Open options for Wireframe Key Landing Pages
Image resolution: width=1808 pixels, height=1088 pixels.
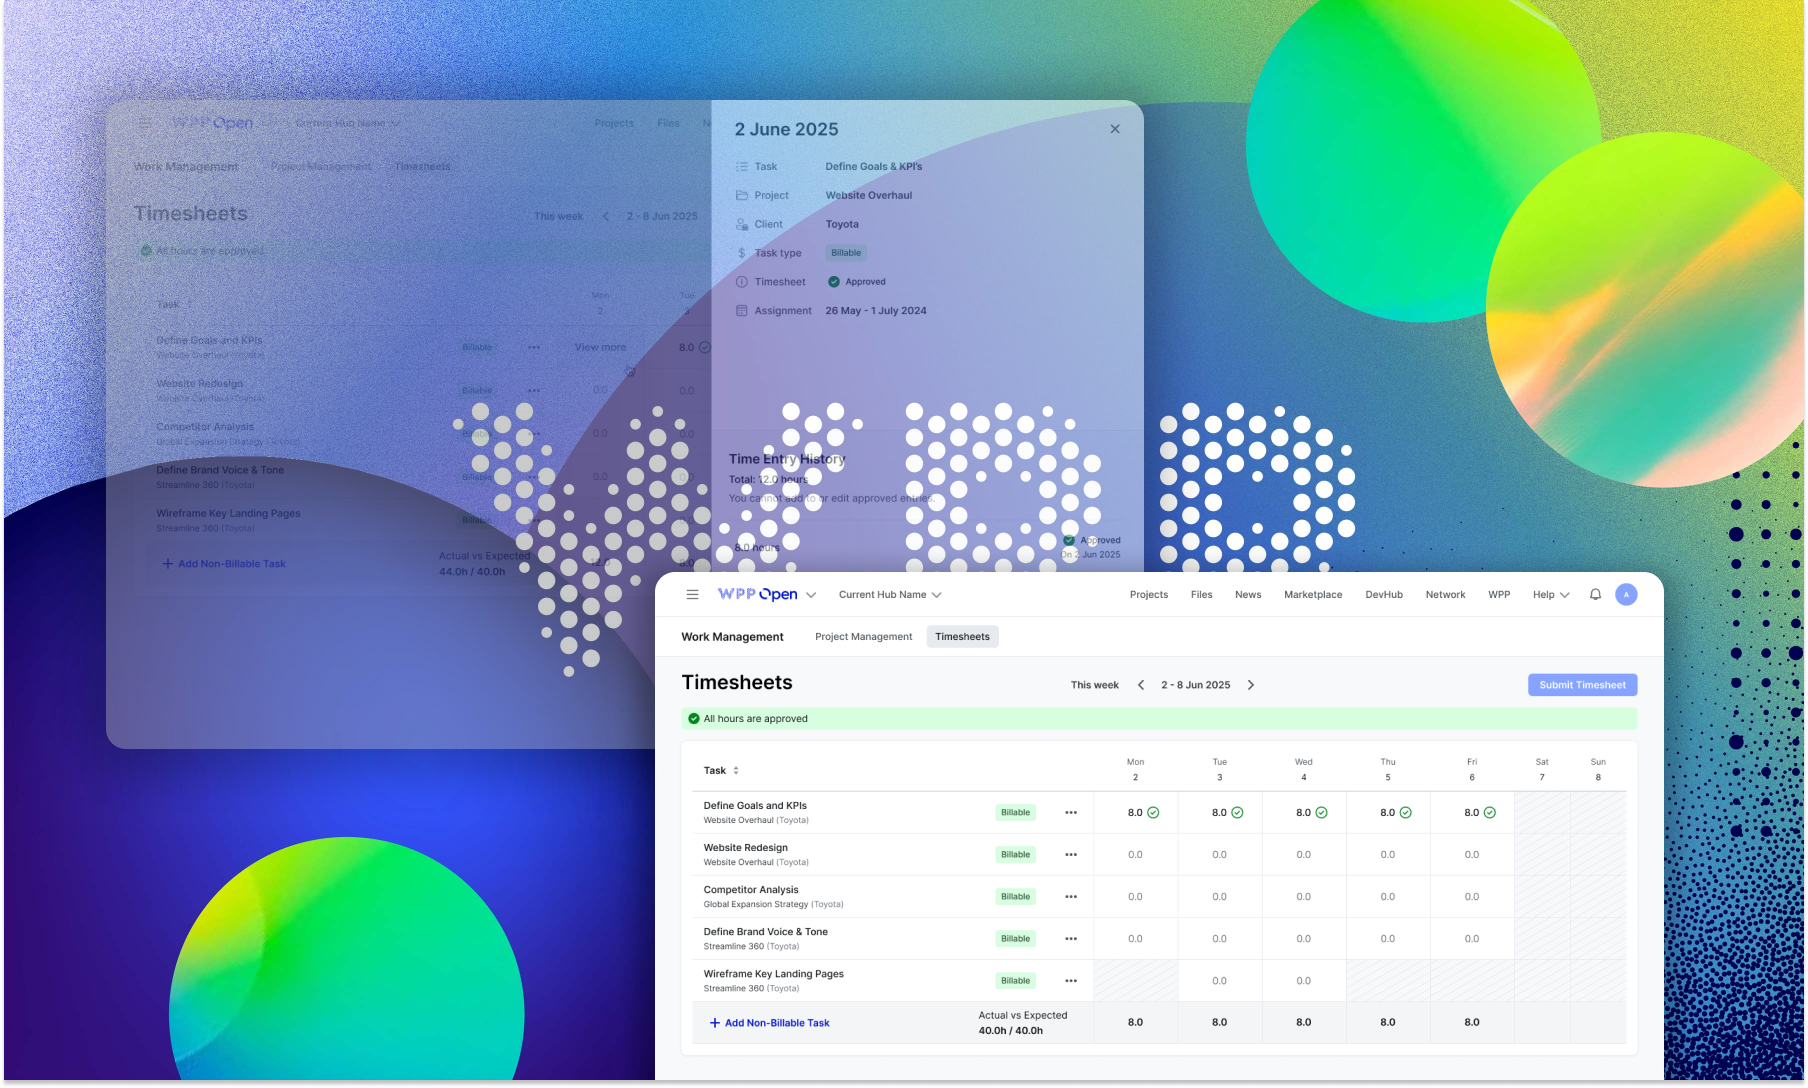tap(1071, 981)
